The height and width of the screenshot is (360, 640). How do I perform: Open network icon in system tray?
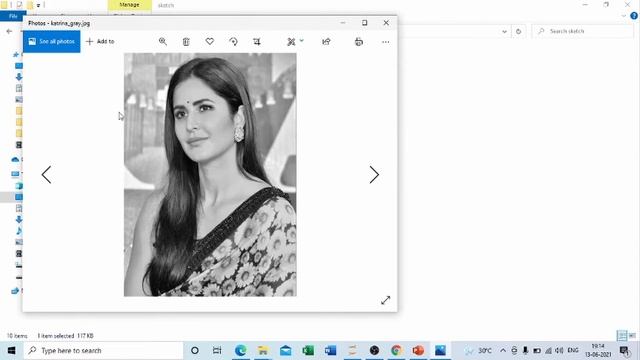(x=549, y=350)
